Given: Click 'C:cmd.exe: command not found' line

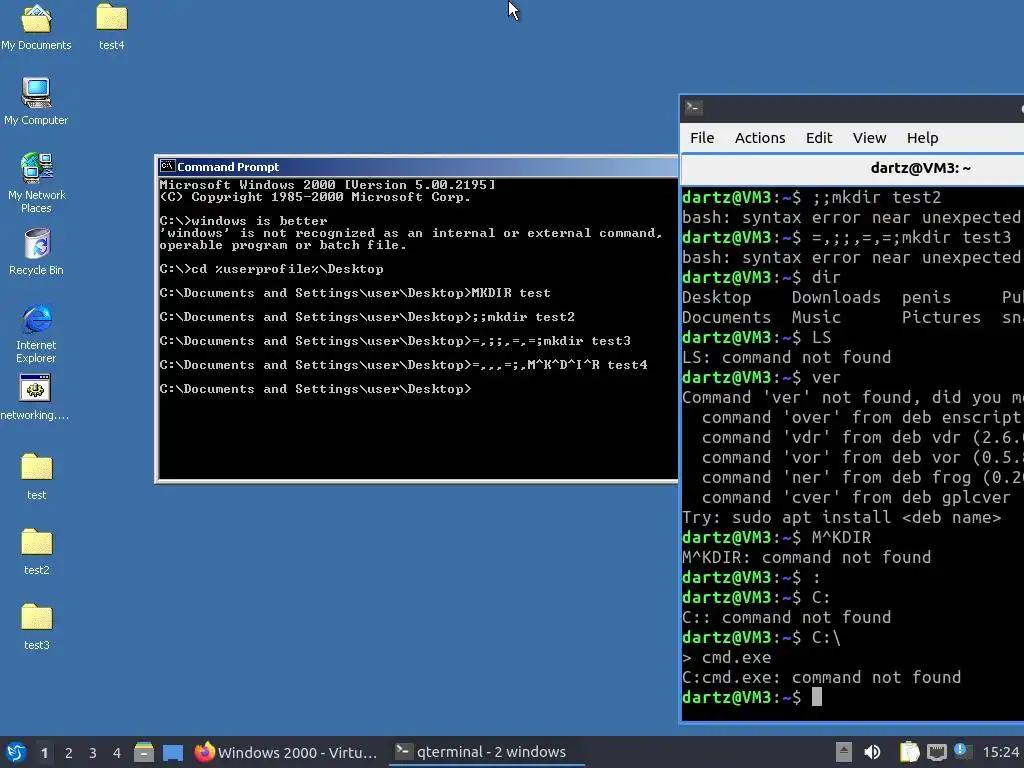Looking at the screenshot, I should pyautogui.click(x=822, y=677).
